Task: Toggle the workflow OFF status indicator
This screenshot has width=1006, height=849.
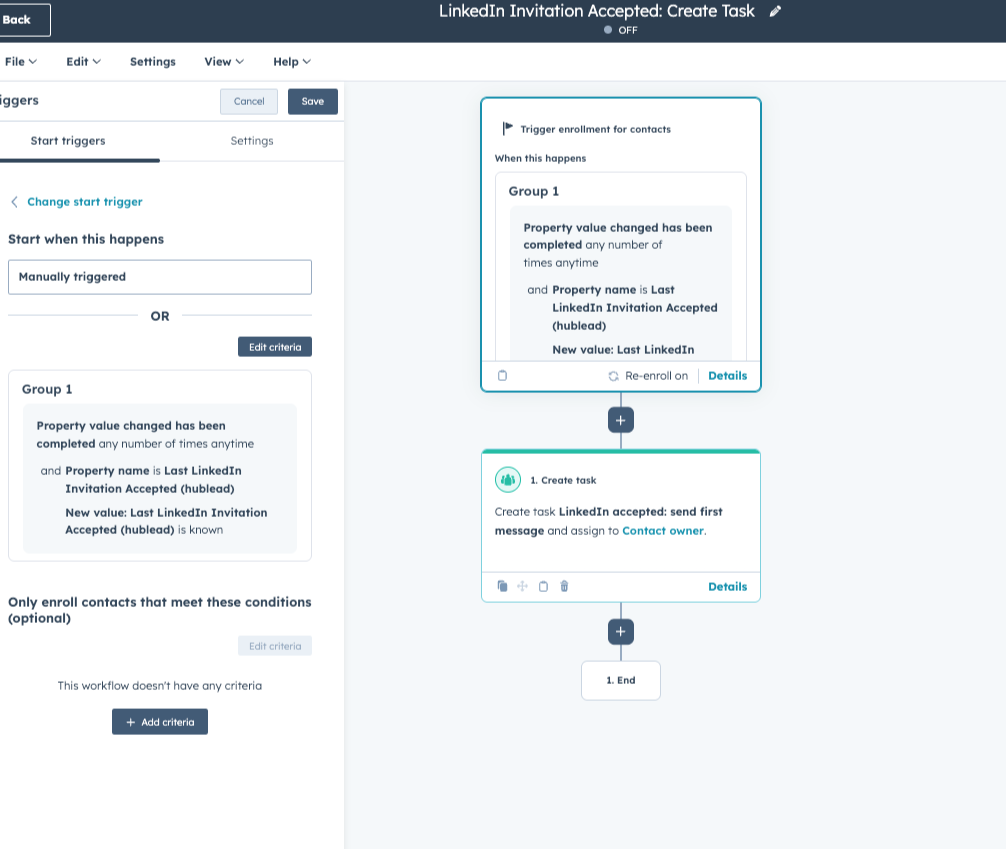Action: (x=620, y=30)
